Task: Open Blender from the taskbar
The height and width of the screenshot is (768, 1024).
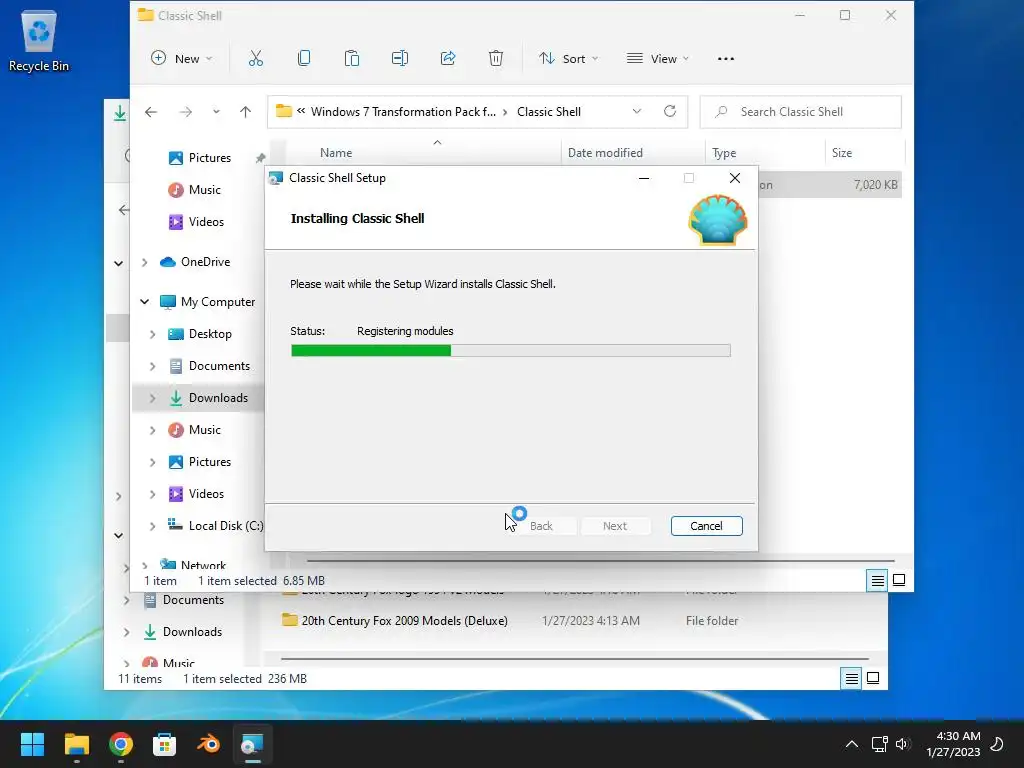Action: tap(208, 744)
